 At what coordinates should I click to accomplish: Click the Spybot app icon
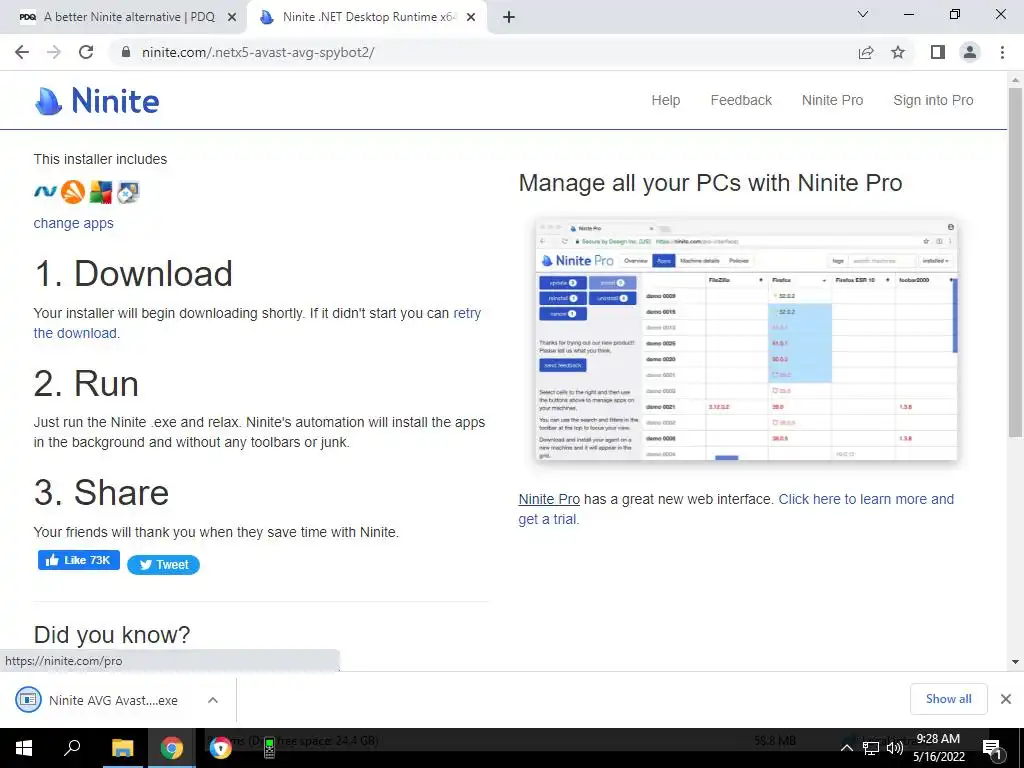129,192
